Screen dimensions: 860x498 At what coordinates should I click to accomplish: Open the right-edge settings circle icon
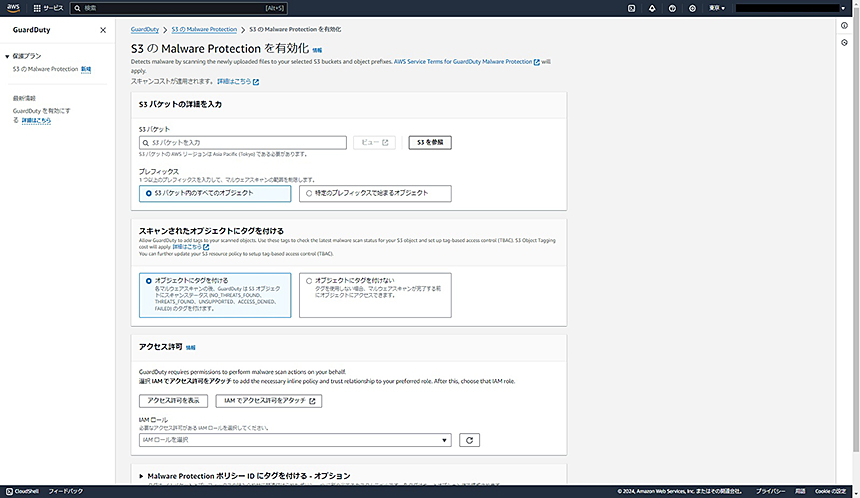(x=844, y=42)
